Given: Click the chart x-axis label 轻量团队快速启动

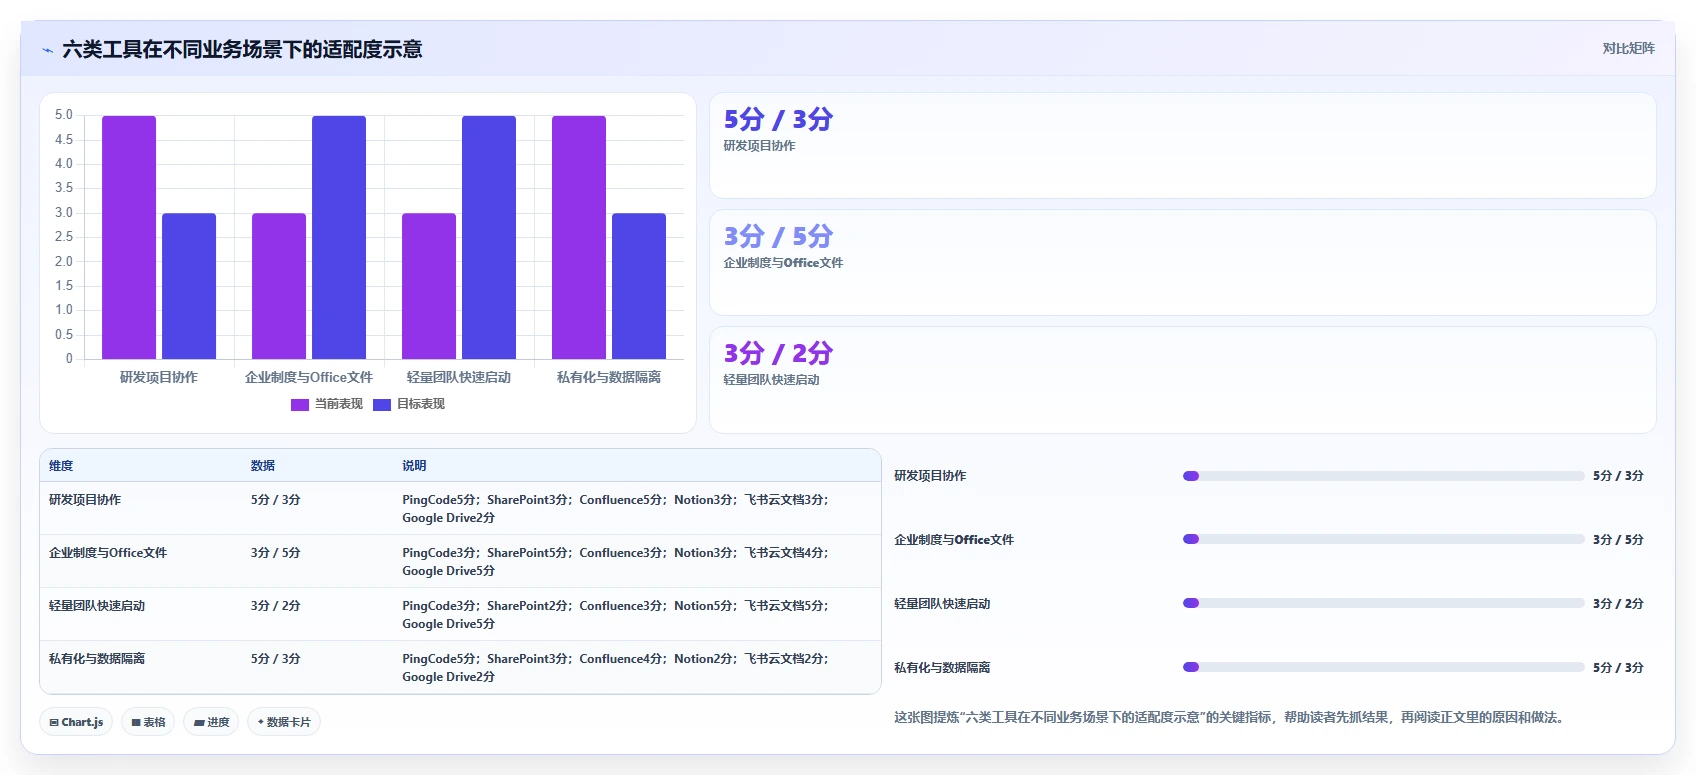Looking at the screenshot, I should point(459,377).
